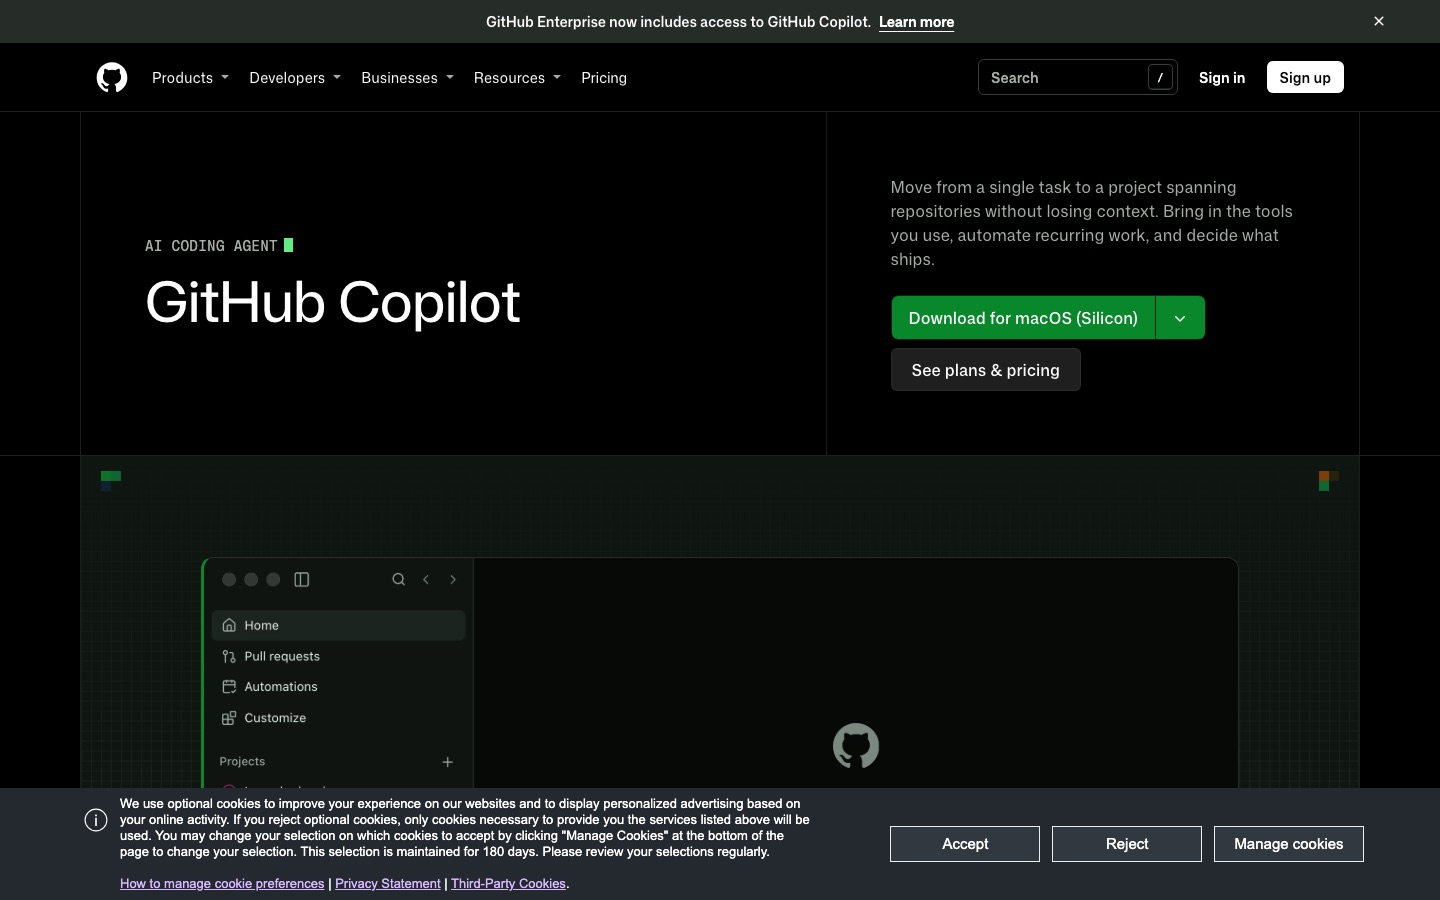Click the AI CODING AGENT label
The image size is (1440, 900).
click(x=211, y=245)
